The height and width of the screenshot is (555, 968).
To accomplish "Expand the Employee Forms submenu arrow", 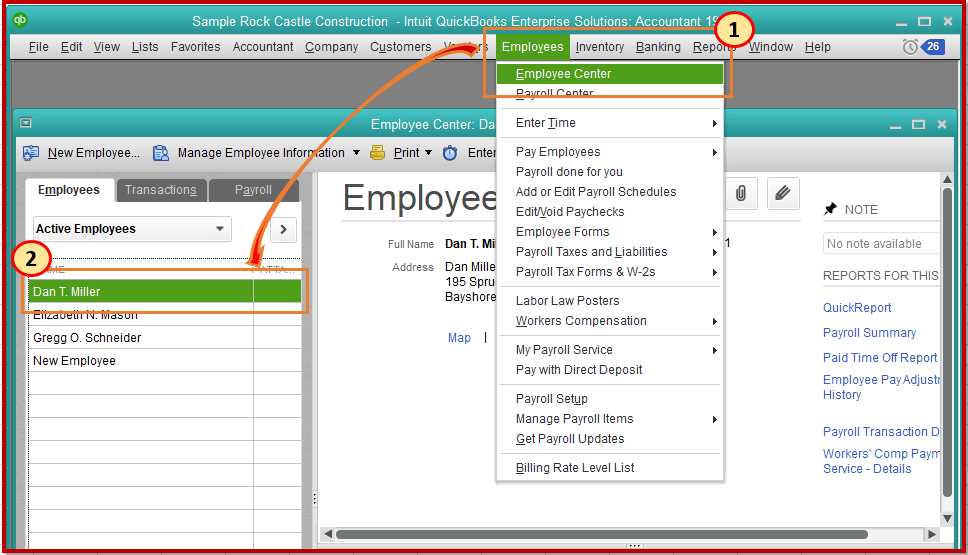I will pos(714,232).
